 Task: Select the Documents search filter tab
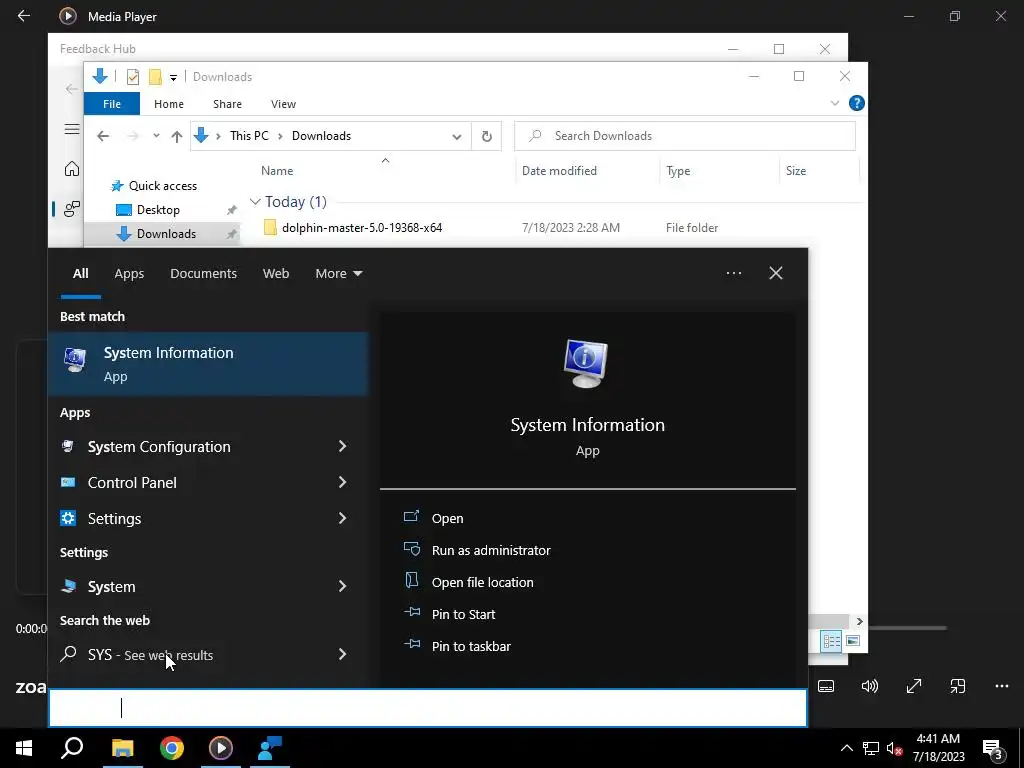[x=203, y=273]
